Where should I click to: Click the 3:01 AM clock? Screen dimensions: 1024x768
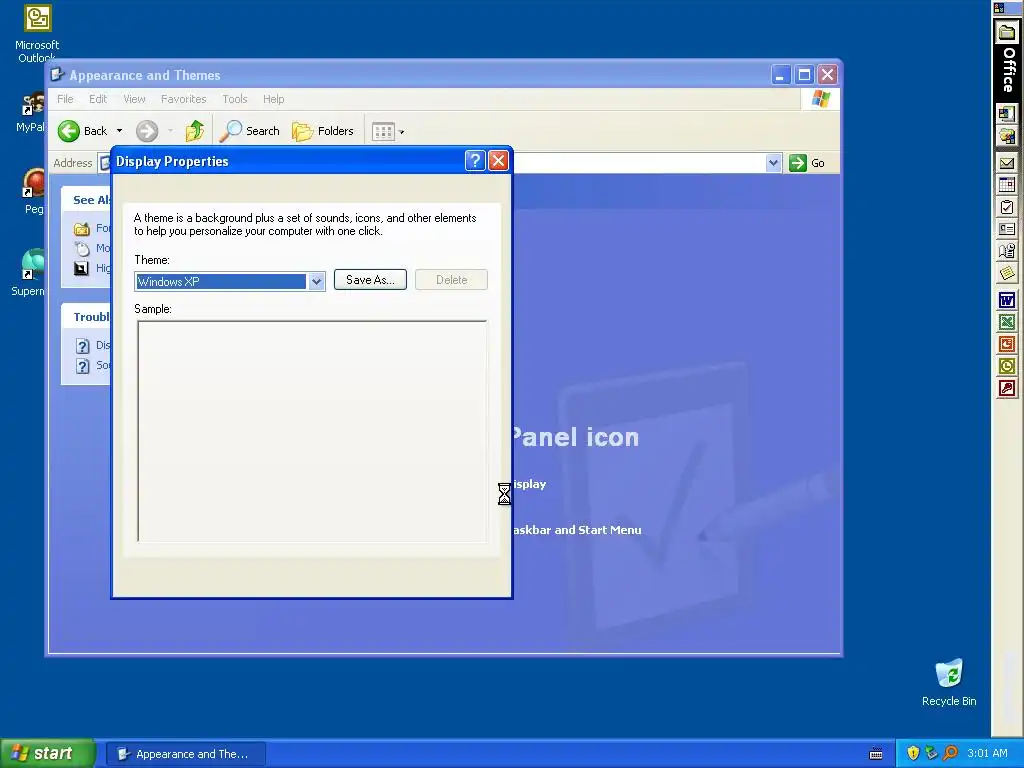pos(987,754)
